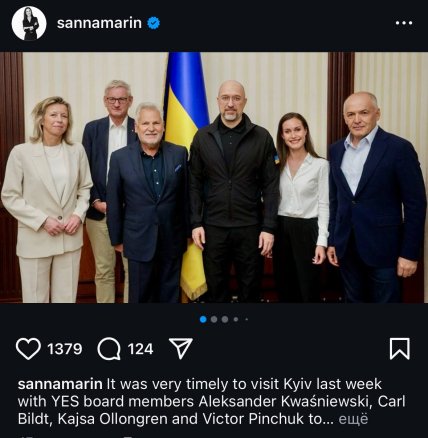
Task: Tap sannamarin username in caption
Action: click(x=60, y=384)
